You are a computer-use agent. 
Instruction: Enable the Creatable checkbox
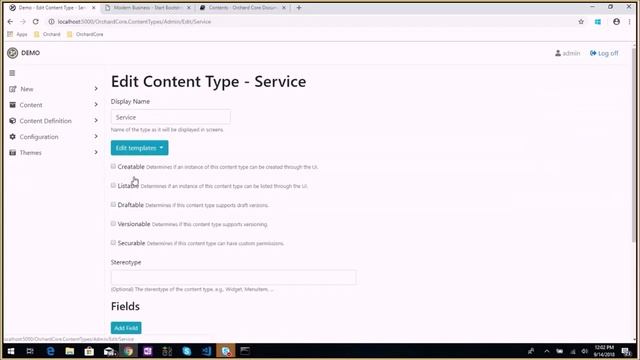click(113, 167)
